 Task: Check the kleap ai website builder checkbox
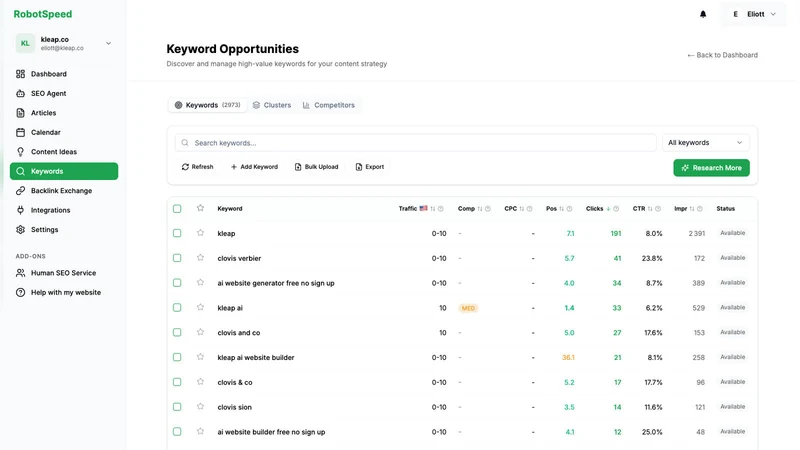(177, 357)
